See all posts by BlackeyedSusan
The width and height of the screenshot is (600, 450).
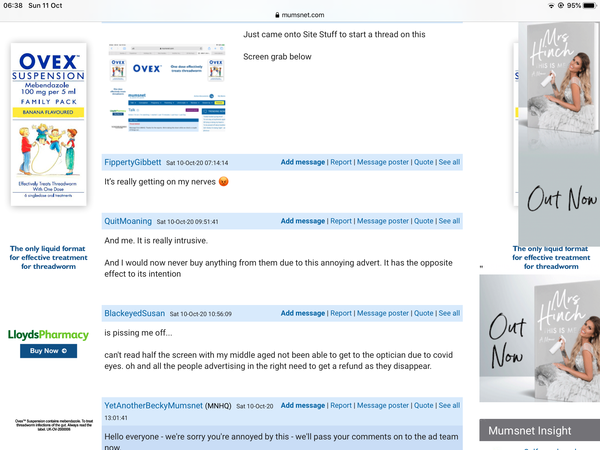[x=449, y=313]
